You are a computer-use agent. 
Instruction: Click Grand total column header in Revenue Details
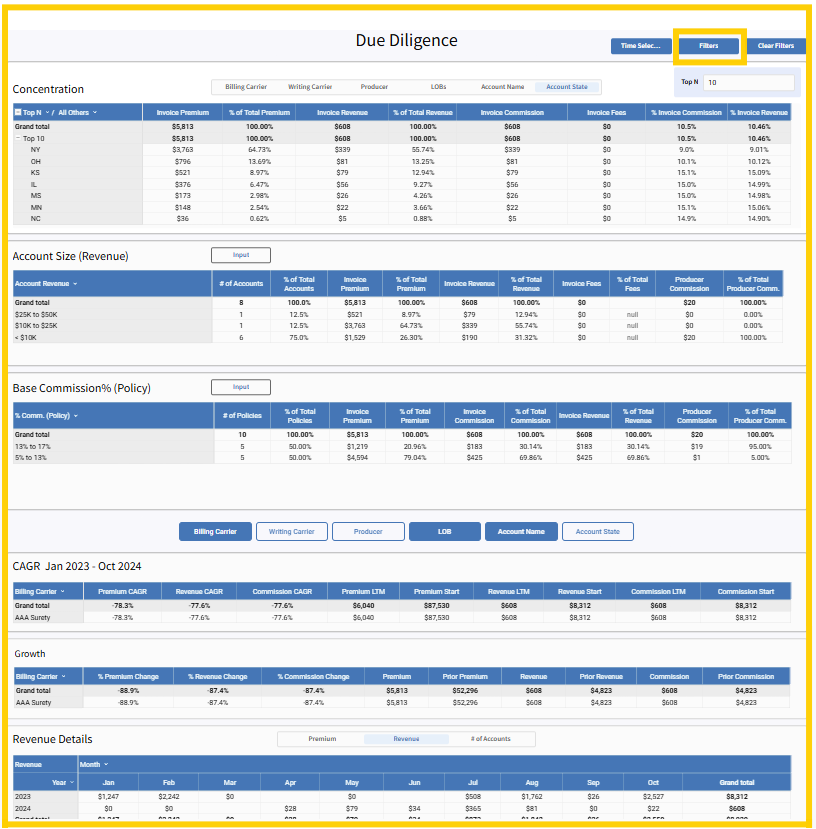[x=737, y=782]
